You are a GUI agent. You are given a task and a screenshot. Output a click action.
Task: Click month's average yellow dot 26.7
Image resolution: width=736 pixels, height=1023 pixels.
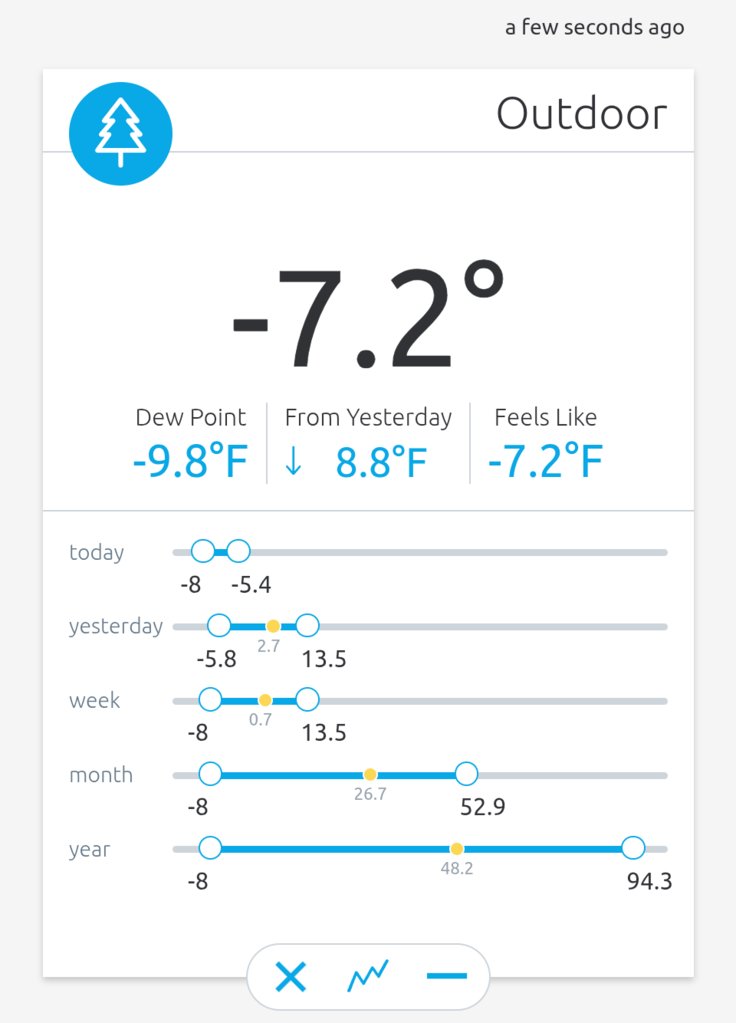pyautogui.click(x=370, y=774)
